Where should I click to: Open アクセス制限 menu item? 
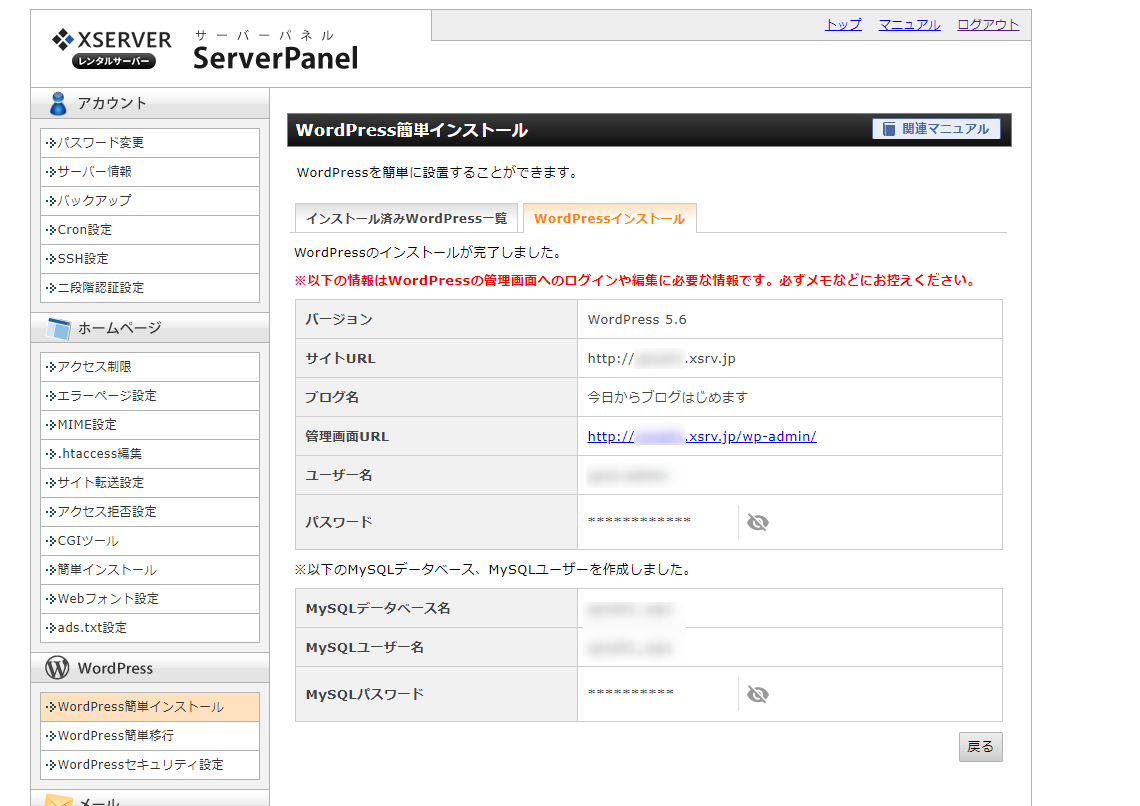pyautogui.click(x=150, y=366)
